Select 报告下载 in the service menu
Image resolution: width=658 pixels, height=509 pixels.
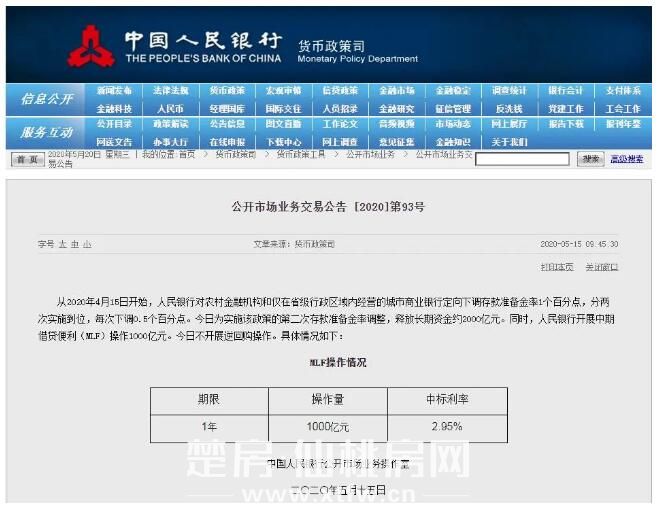566,124
